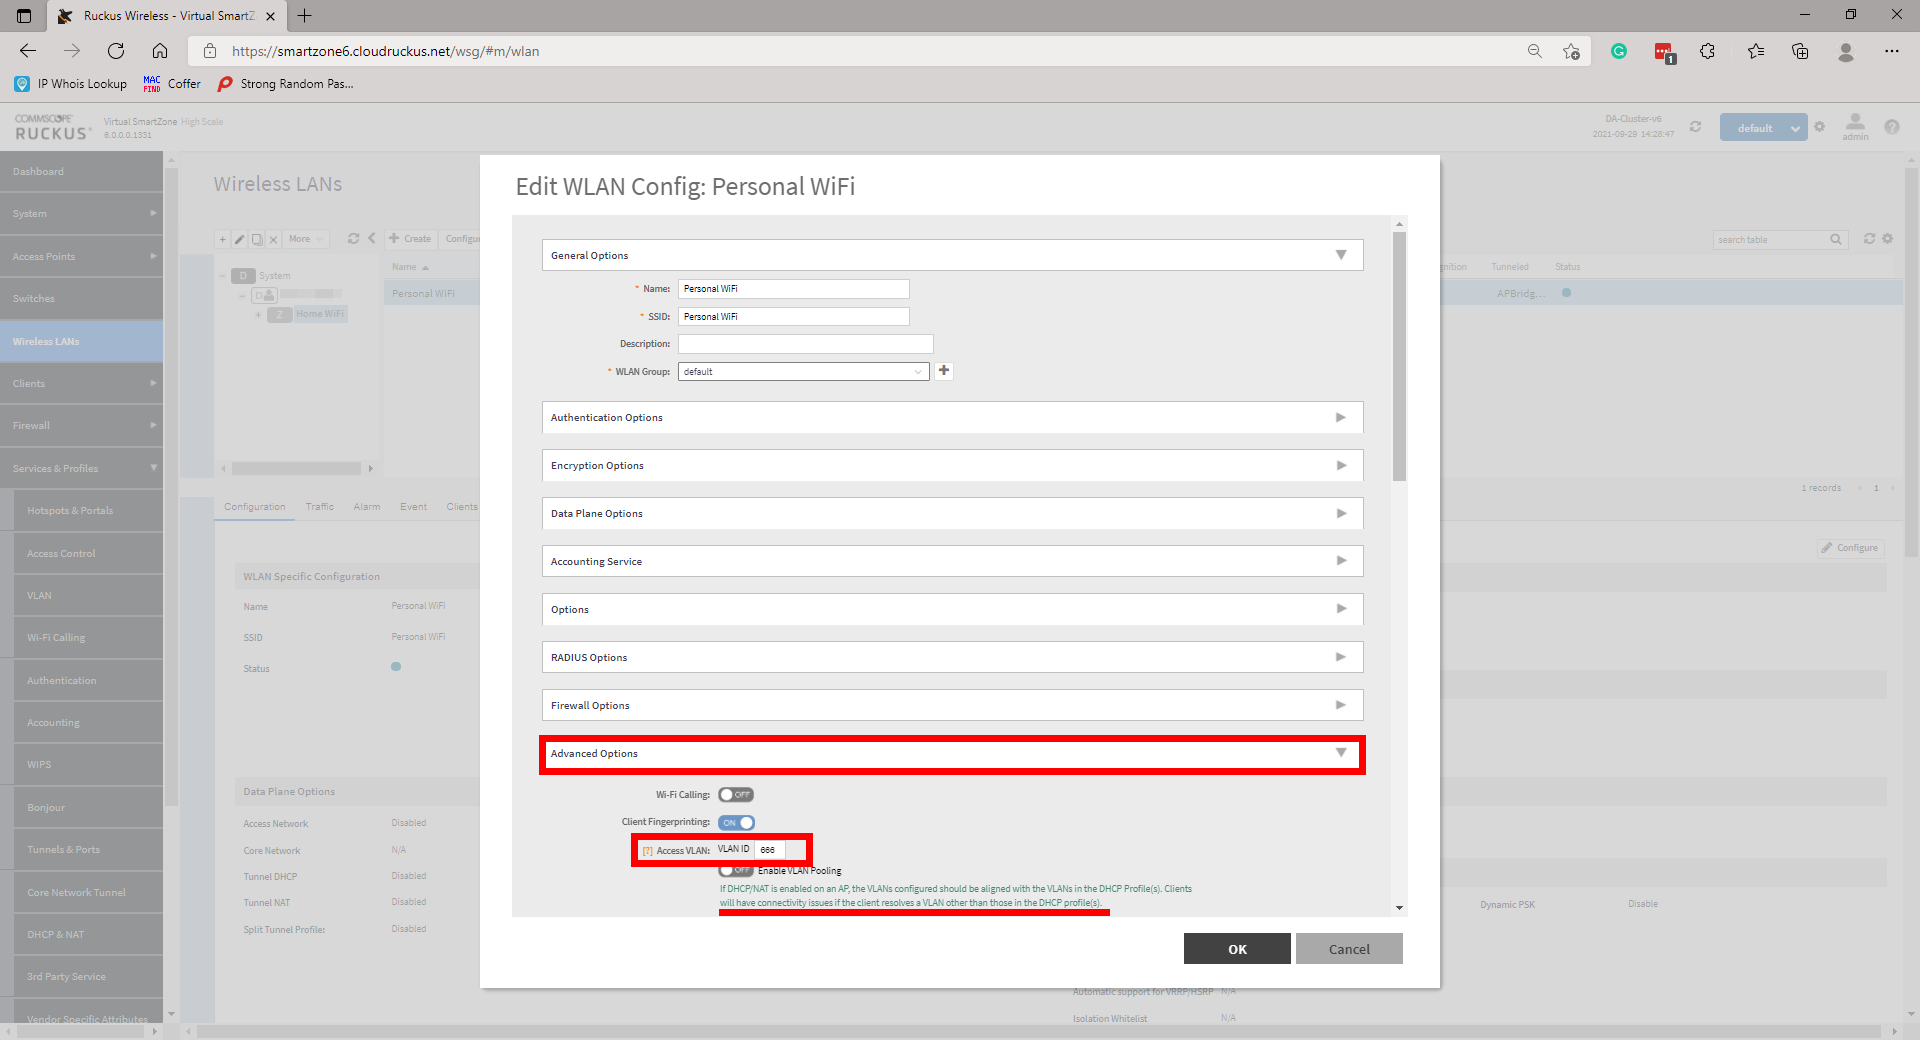The image size is (1920, 1040).
Task: Cancel the Edit WLAN Config dialog
Action: tap(1348, 949)
